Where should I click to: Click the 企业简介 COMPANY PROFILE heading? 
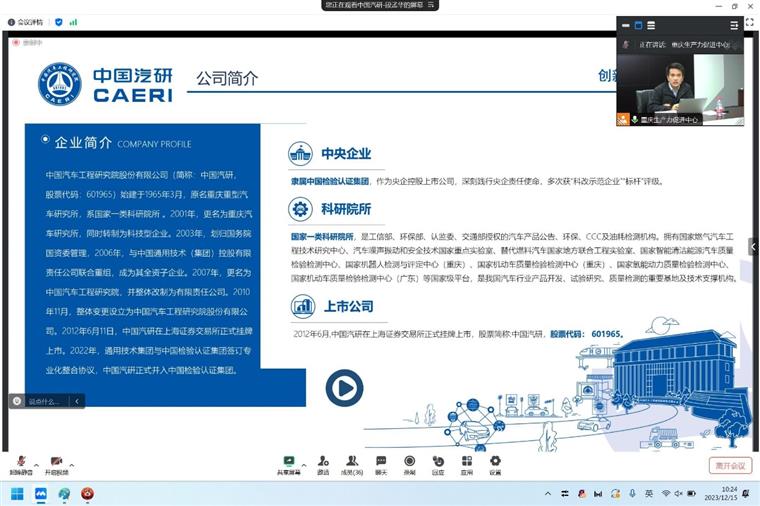[123, 143]
